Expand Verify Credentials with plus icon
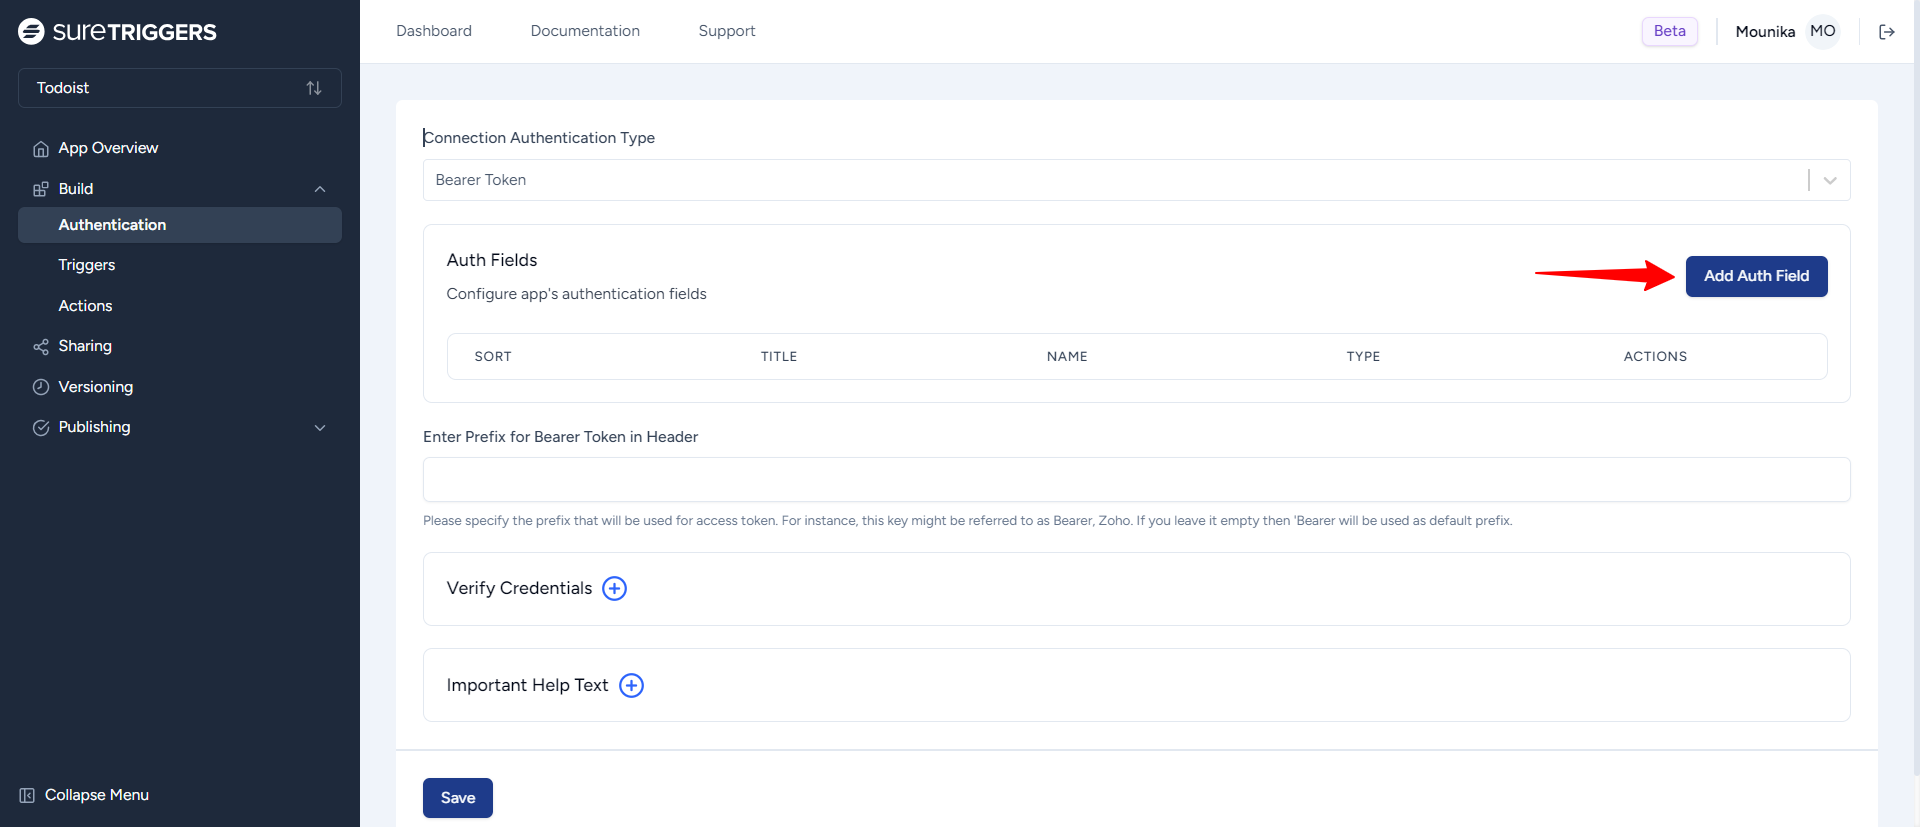This screenshot has width=1920, height=827. [x=614, y=589]
